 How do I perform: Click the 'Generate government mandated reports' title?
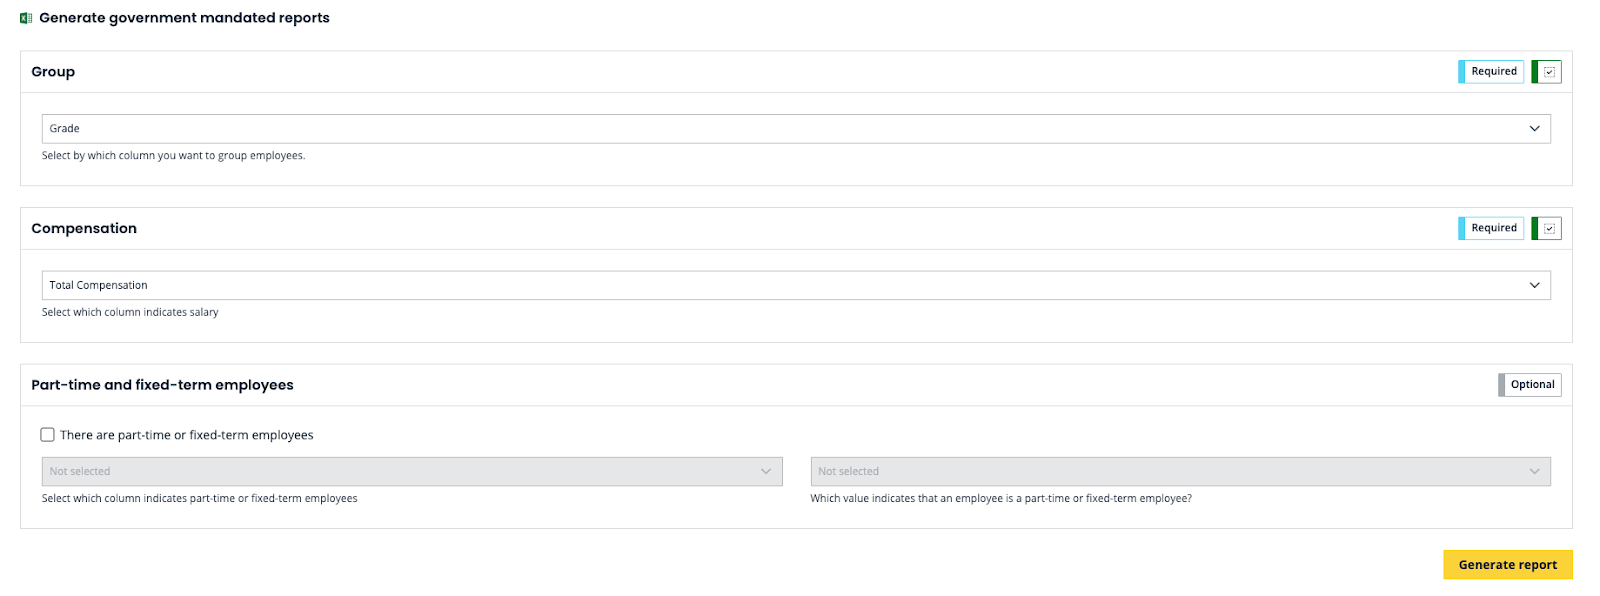click(184, 18)
